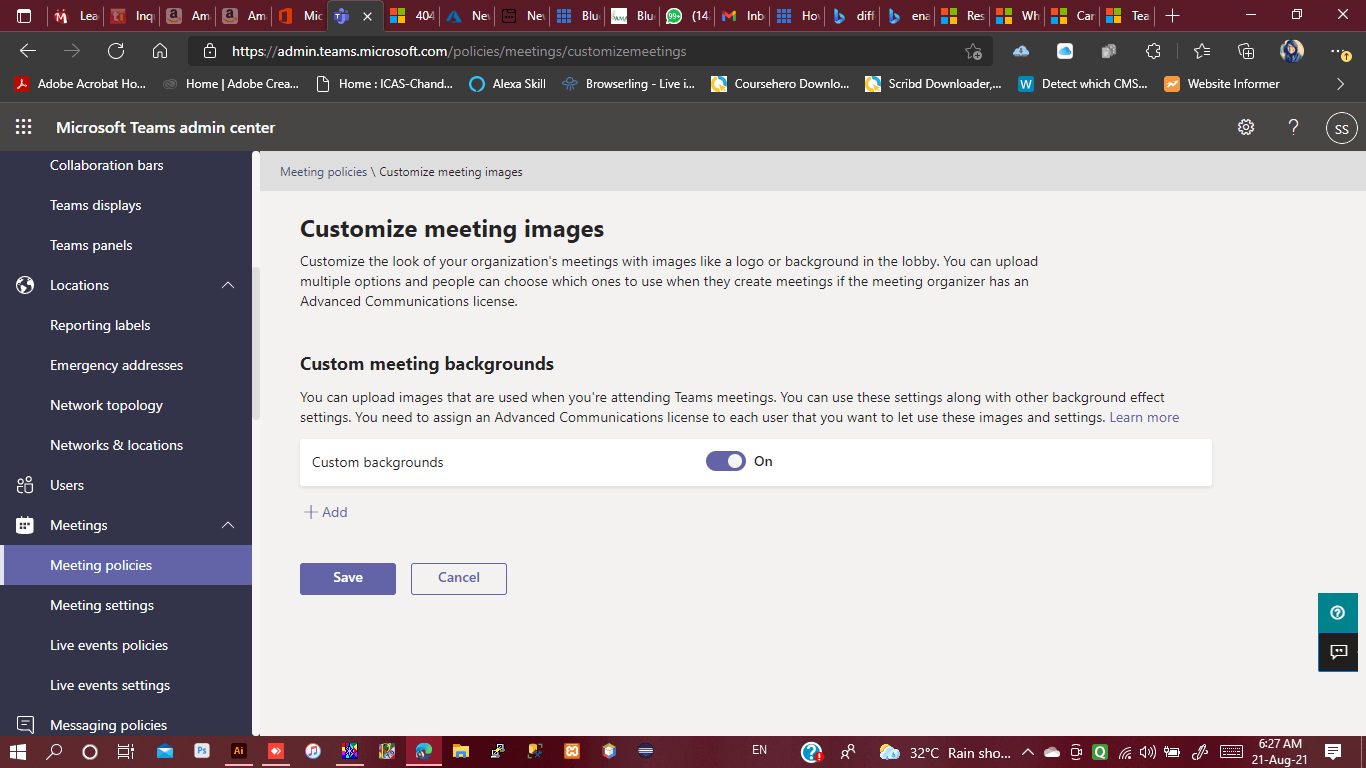The image size is (1366, 768).
Task: Add this page to favorites star icon
Action: pyautogui.click(x=973, y=51)
